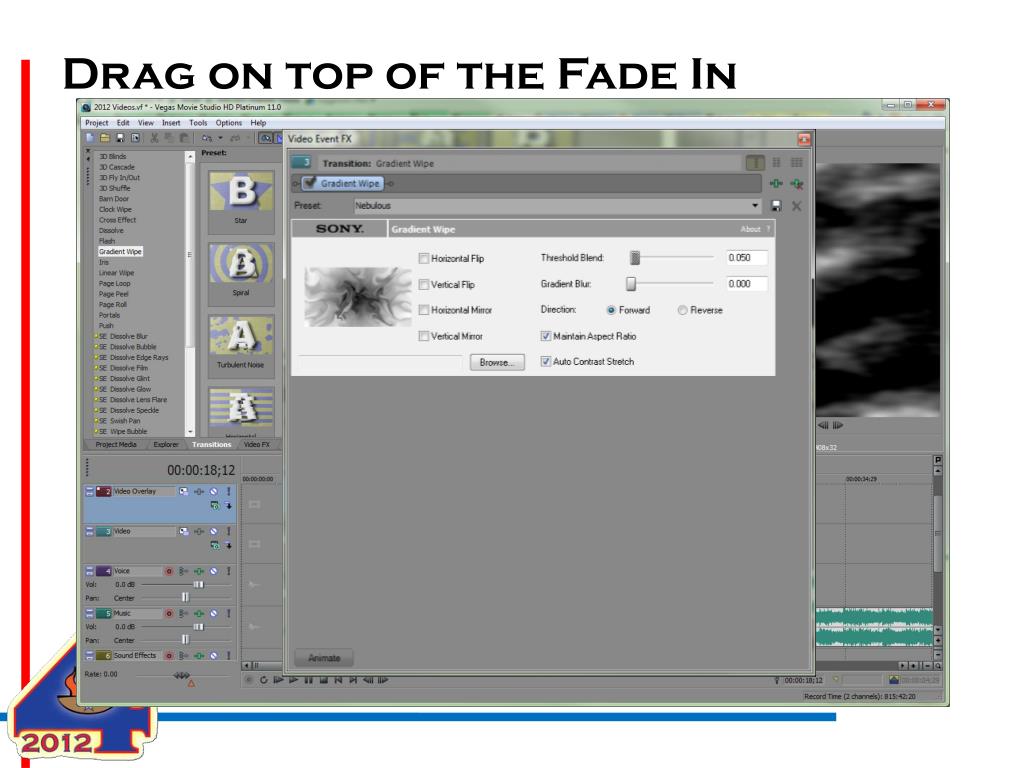1024x768 pixels.
Task: Open the Project menu
Action: pos(97,123)
